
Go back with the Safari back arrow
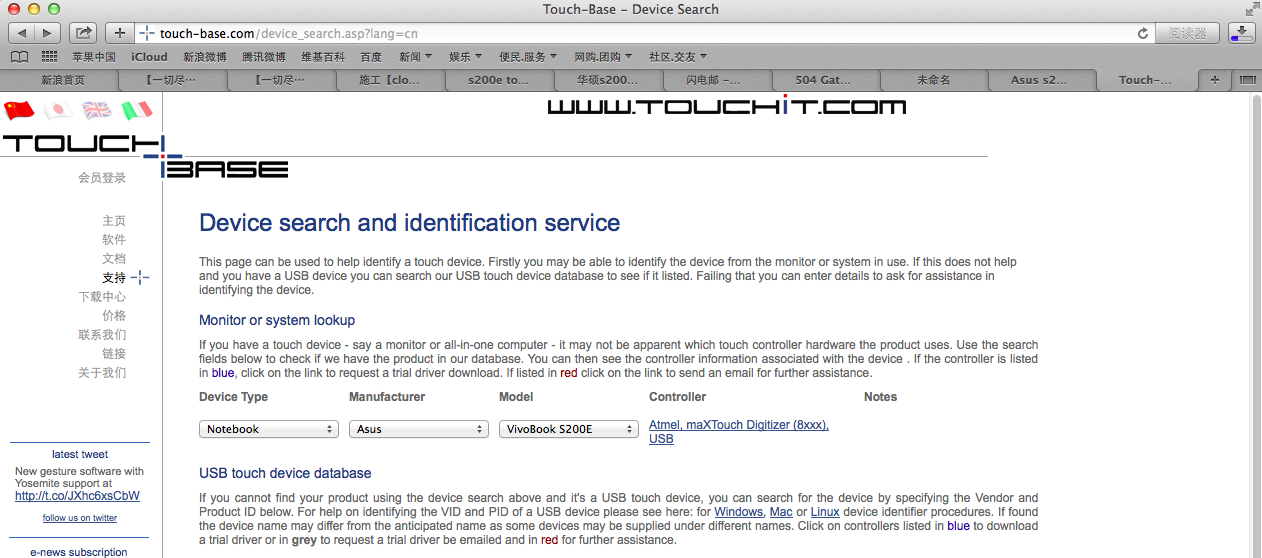tap(22, 33)
